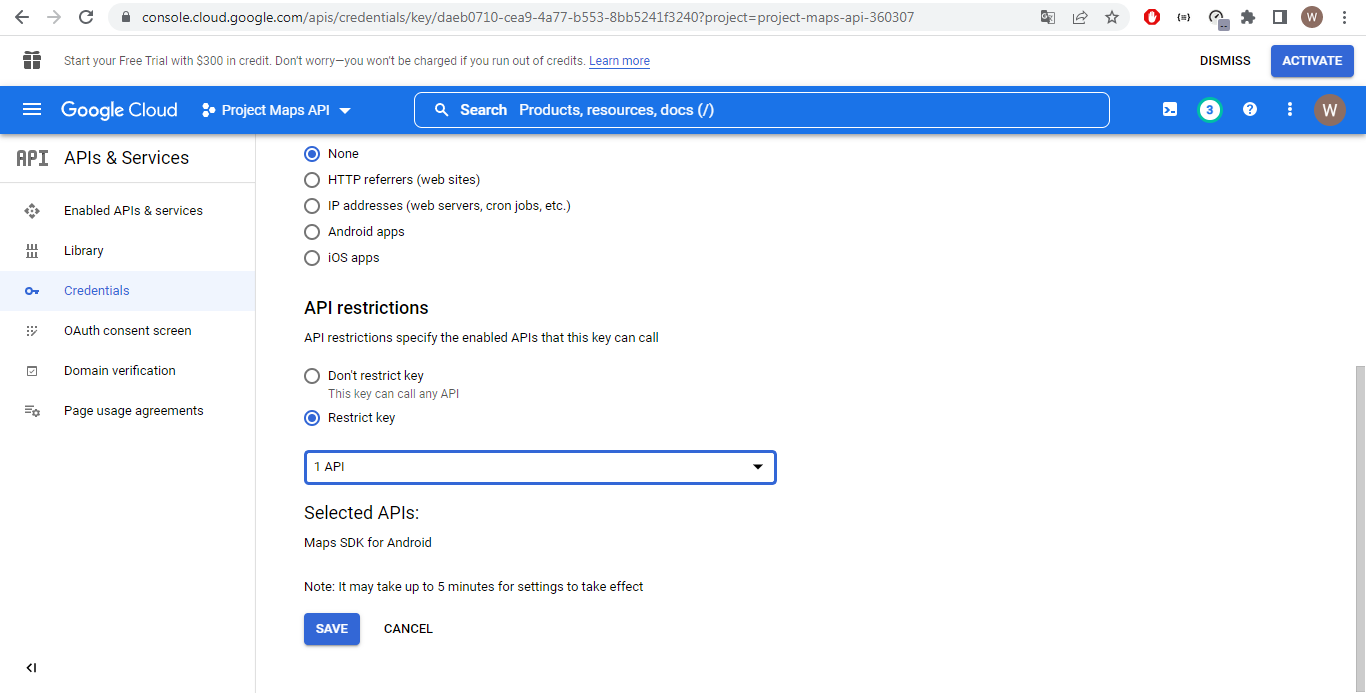Open the Extensions puzzle menu
Screen dimensions: 1366x693
tap(1248, 17)
